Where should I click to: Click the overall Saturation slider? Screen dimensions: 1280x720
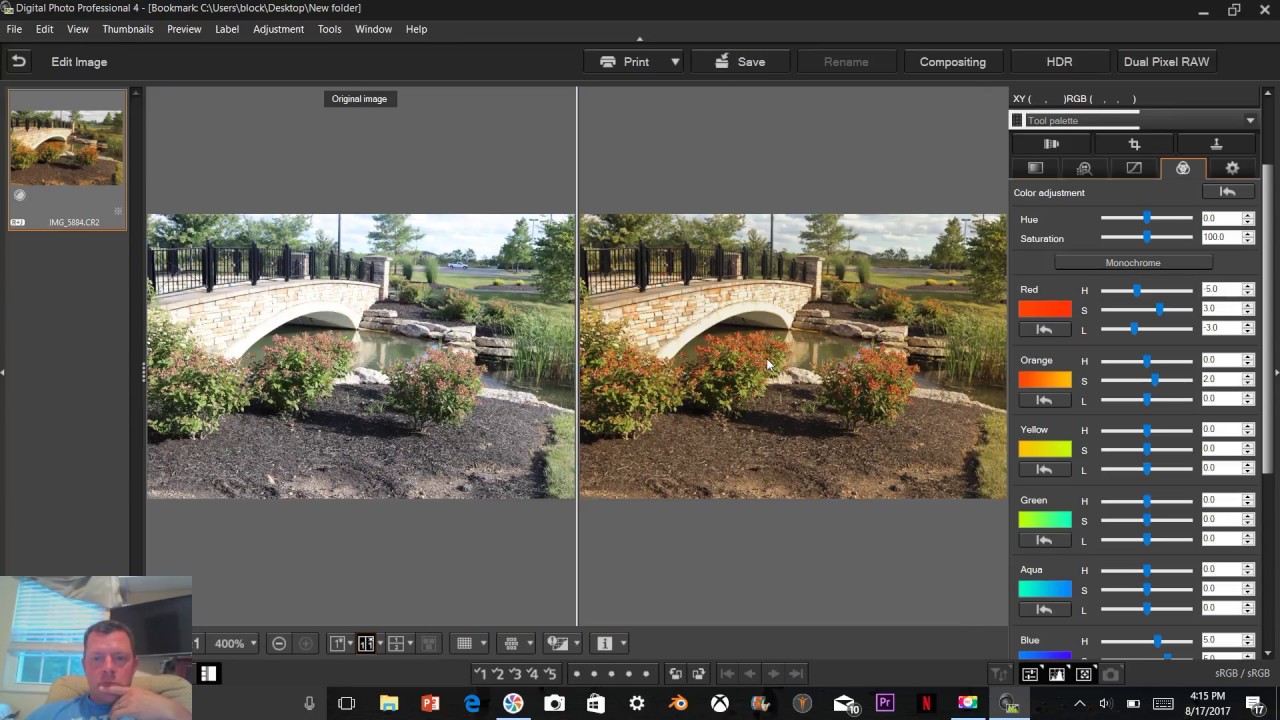[x=1147, y=237]
